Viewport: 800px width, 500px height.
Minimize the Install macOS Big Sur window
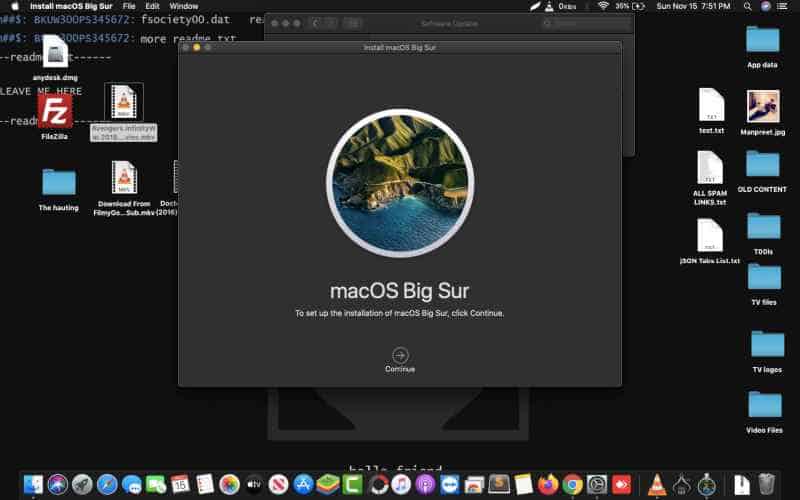tap(196, 47)
